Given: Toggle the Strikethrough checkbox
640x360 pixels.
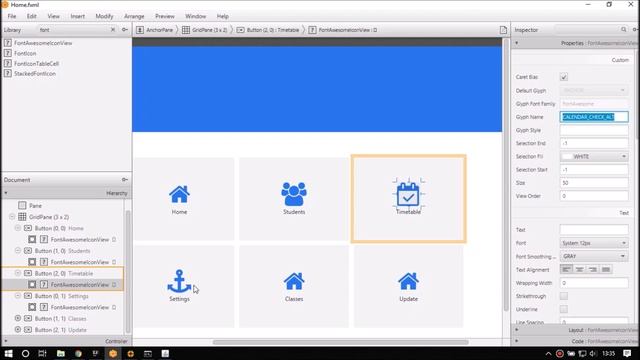Looking at the screenshot, I should pyautogui.click(x=564, y=296).
